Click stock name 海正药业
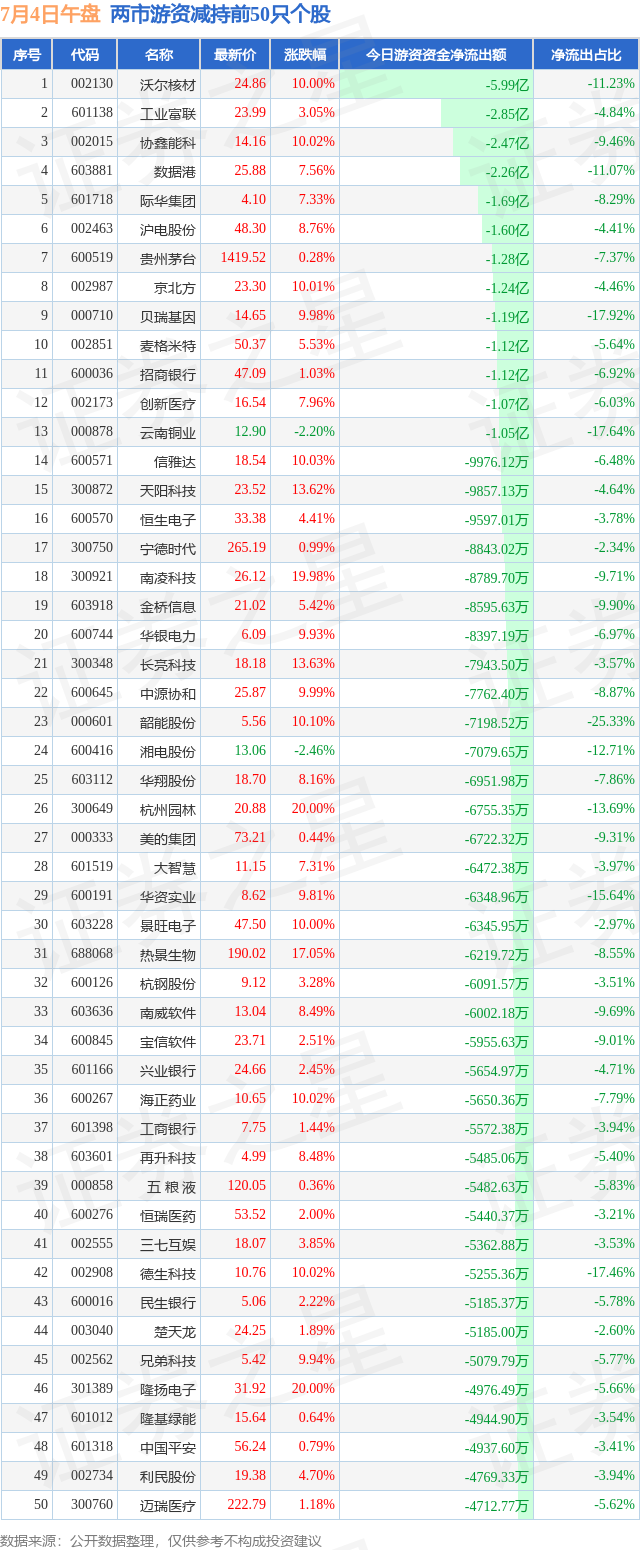 tap(168, 1099)
